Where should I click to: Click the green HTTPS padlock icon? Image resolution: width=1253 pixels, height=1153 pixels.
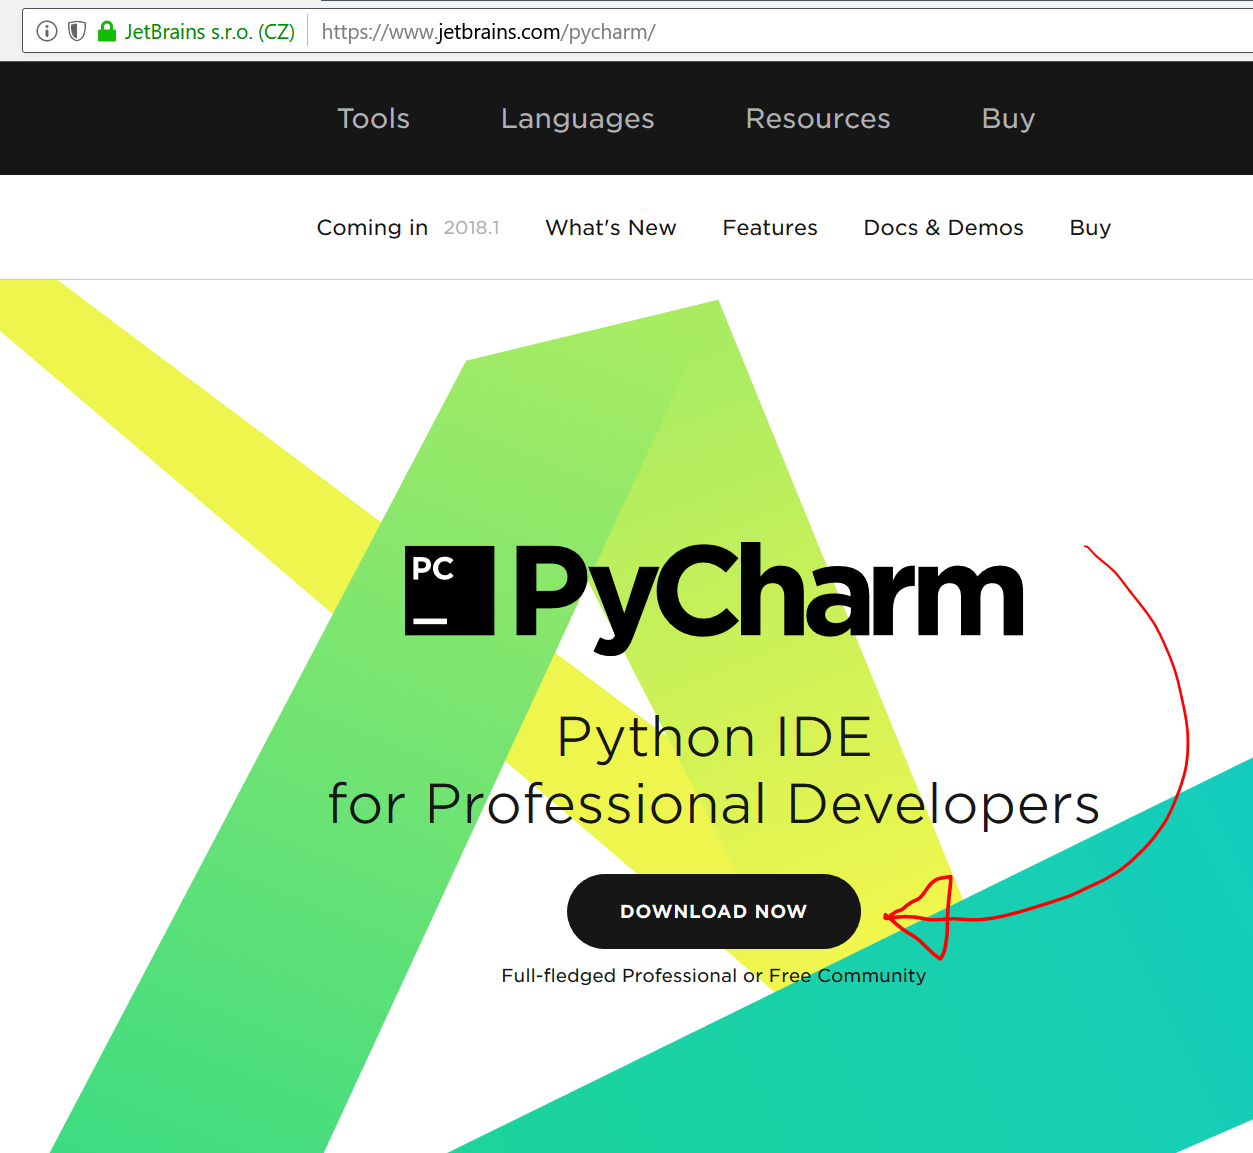pos(105,30)
